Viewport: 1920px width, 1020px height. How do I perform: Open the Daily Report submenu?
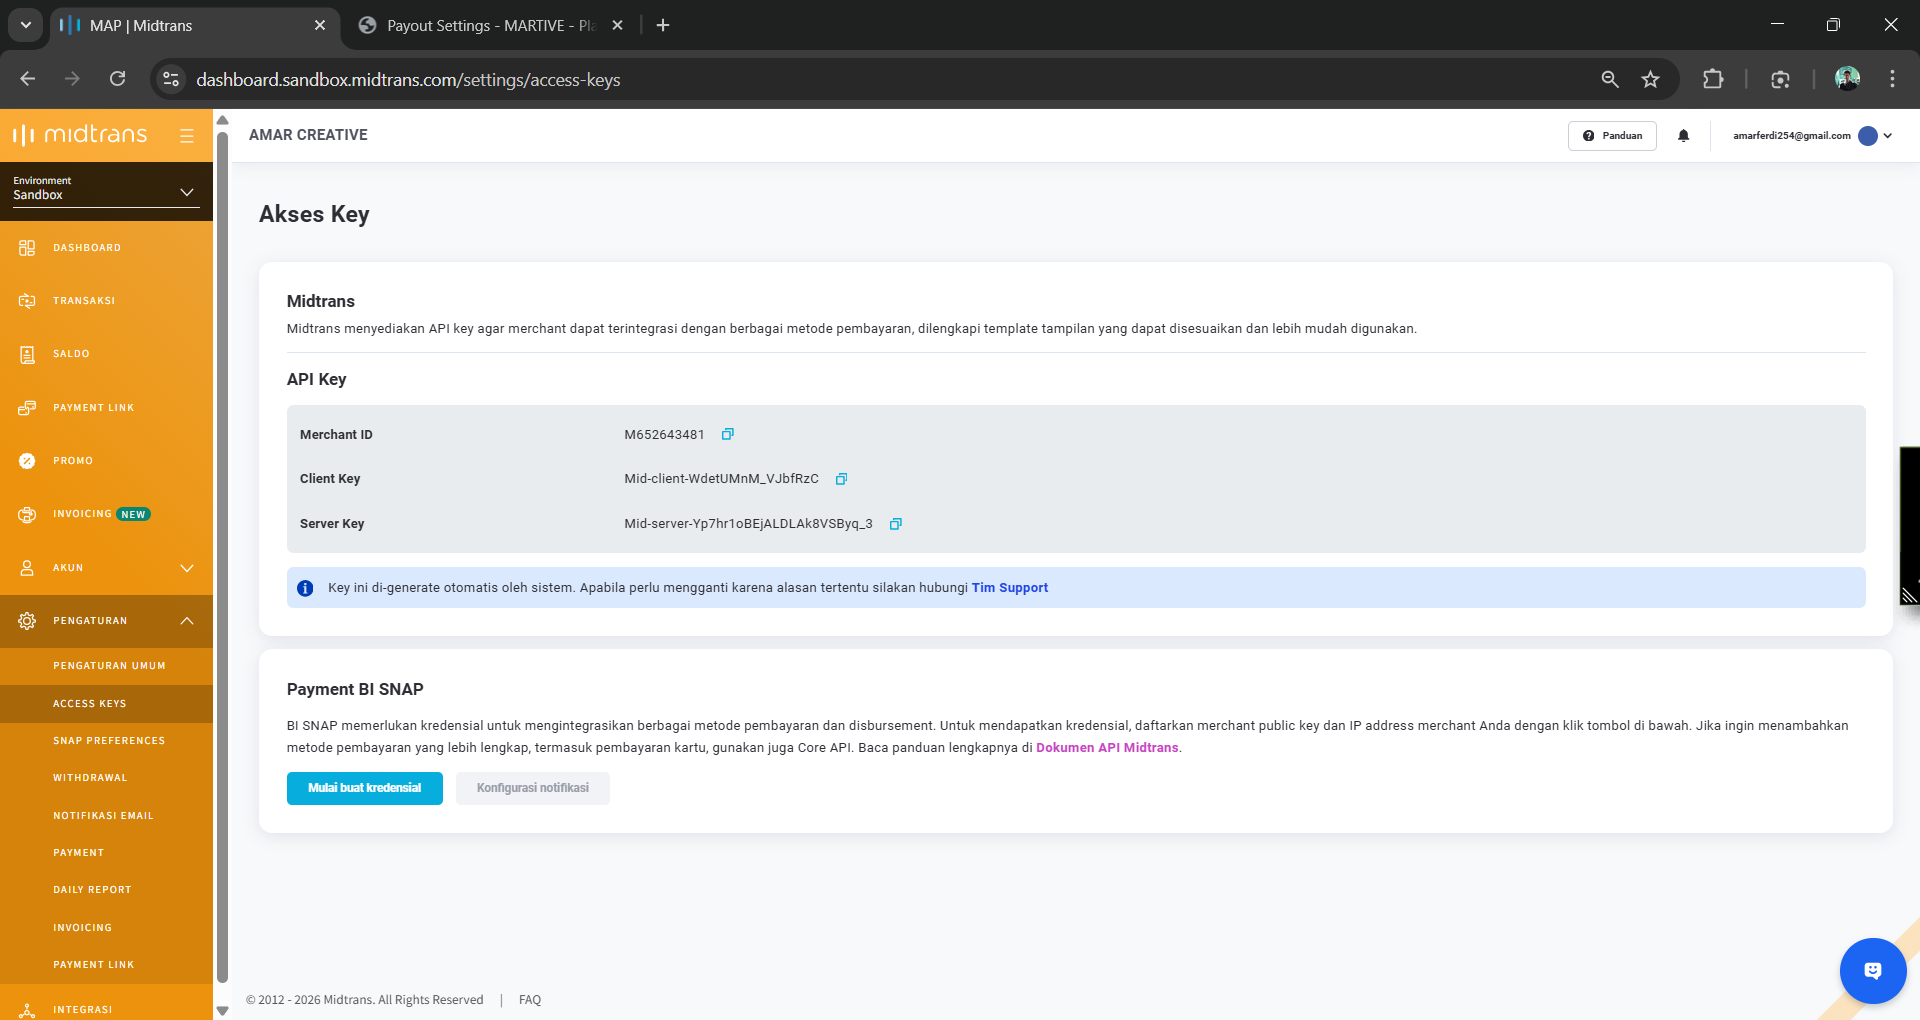point(92,890)
